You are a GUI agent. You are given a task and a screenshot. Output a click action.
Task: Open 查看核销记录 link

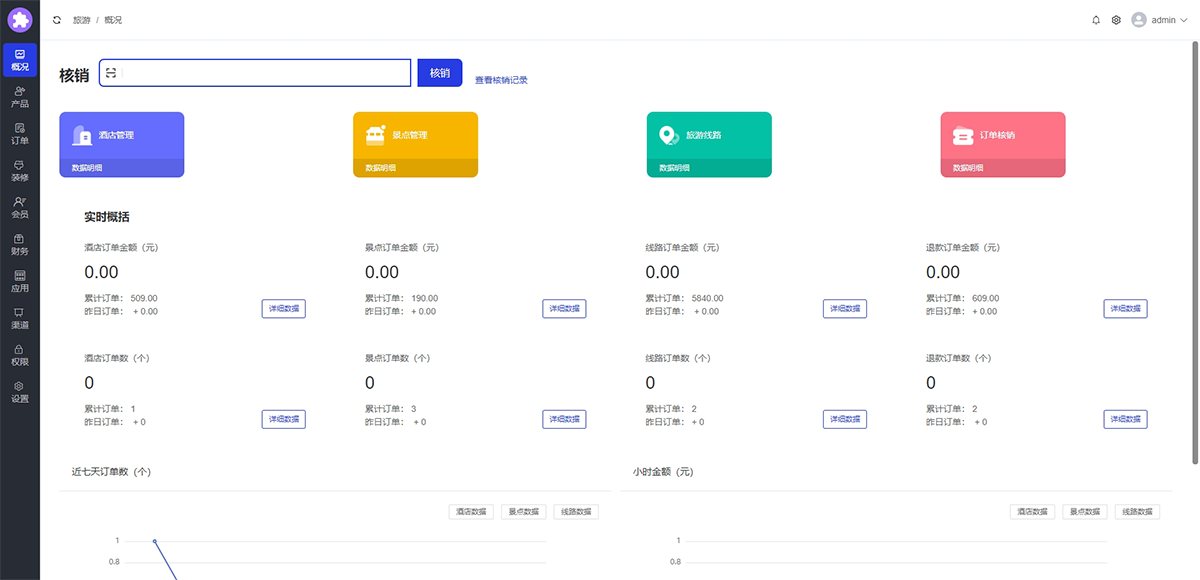(501, 80)
